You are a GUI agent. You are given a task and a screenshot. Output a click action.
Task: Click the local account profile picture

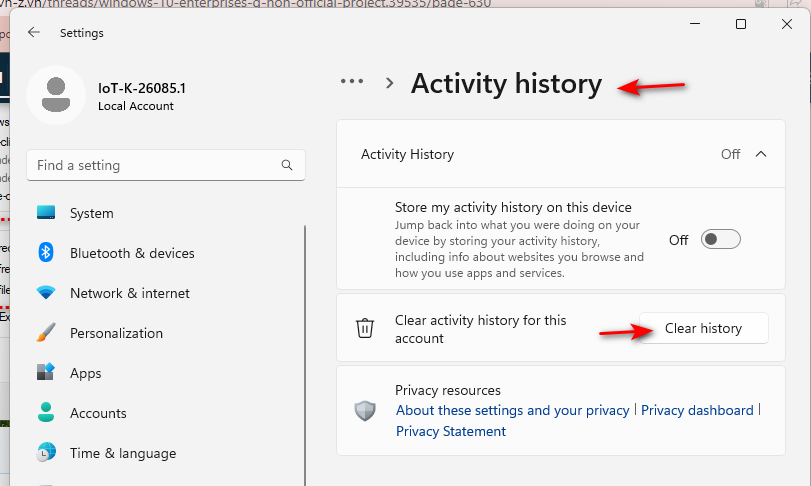56,95
